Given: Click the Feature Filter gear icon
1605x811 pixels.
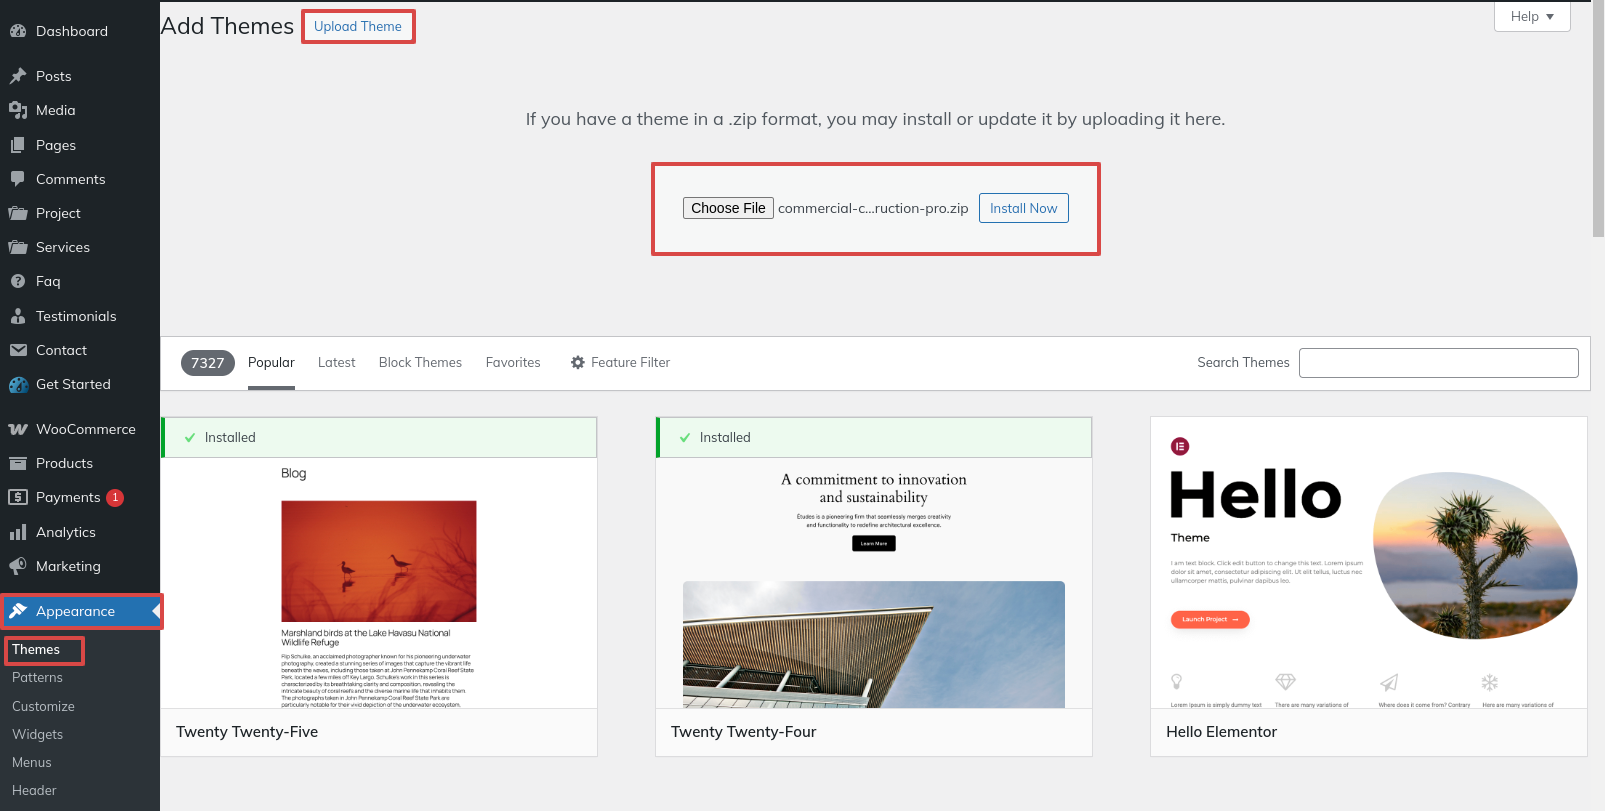Looking at the screenshot, I should (x=578, y=362).
